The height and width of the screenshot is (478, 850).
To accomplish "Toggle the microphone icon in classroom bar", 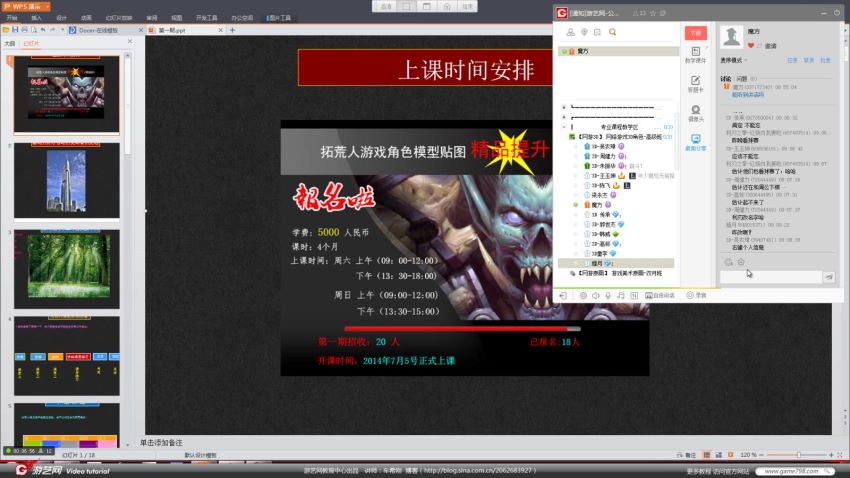I will pyautogui.click(x=608, y=295).
